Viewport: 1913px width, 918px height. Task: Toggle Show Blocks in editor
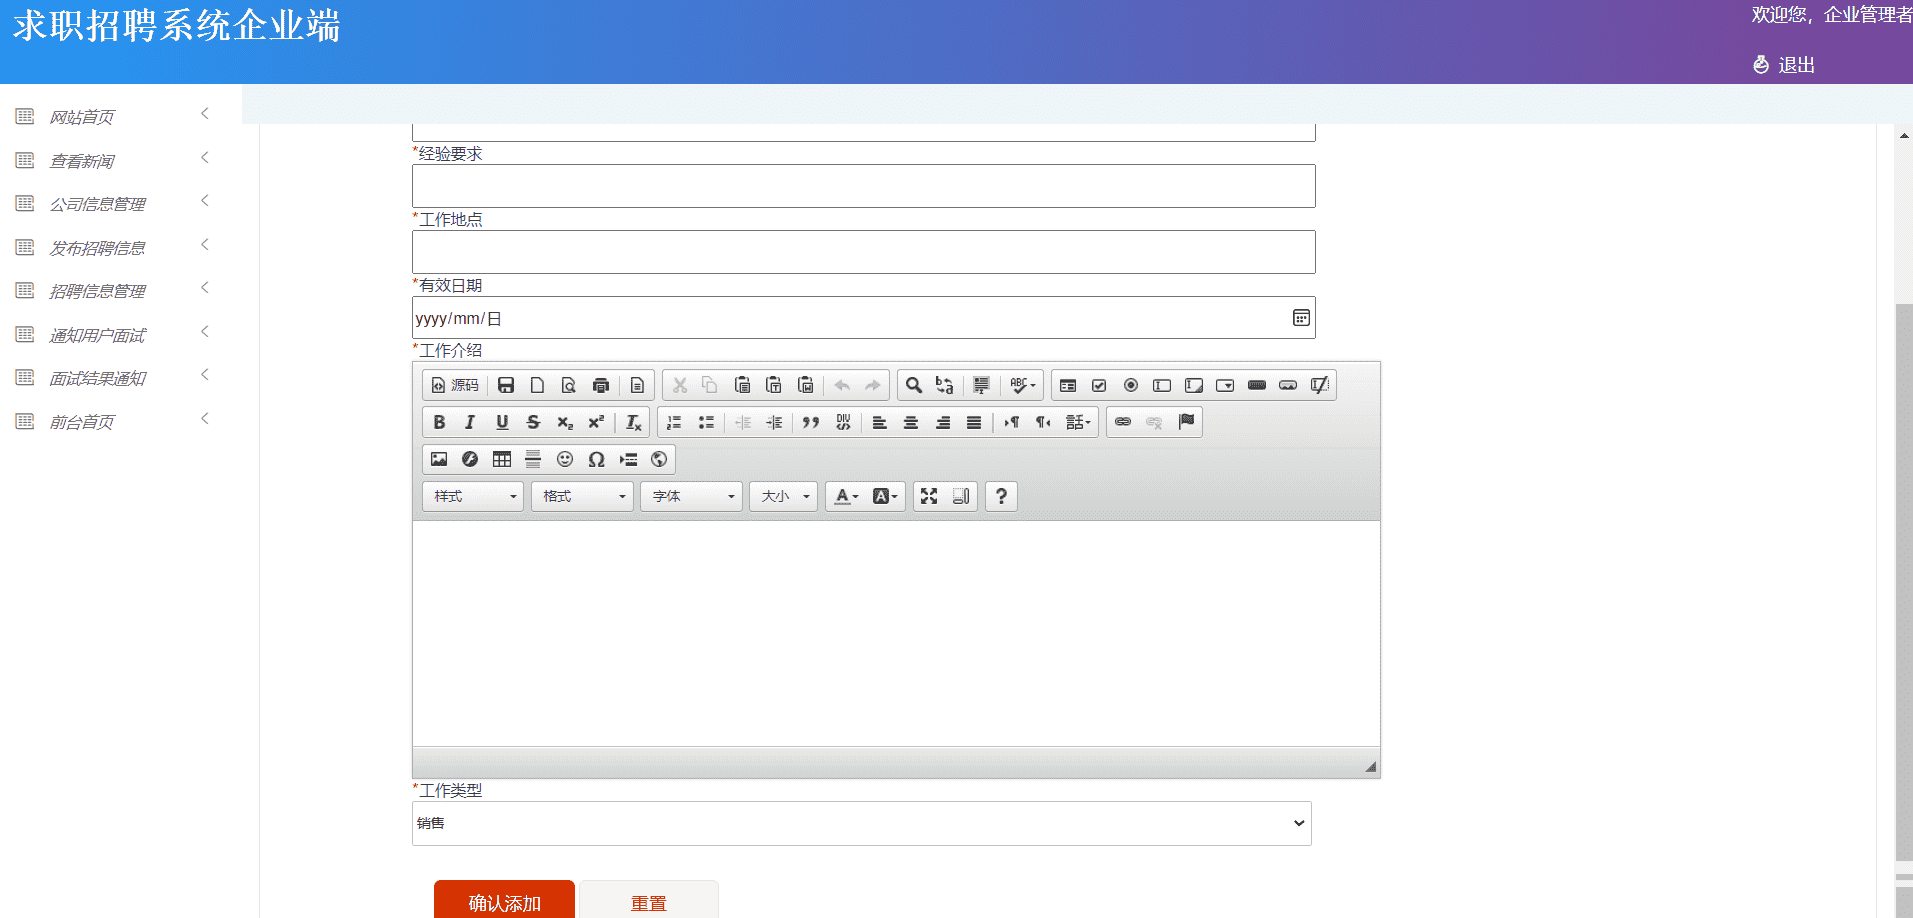click(961, 496)
